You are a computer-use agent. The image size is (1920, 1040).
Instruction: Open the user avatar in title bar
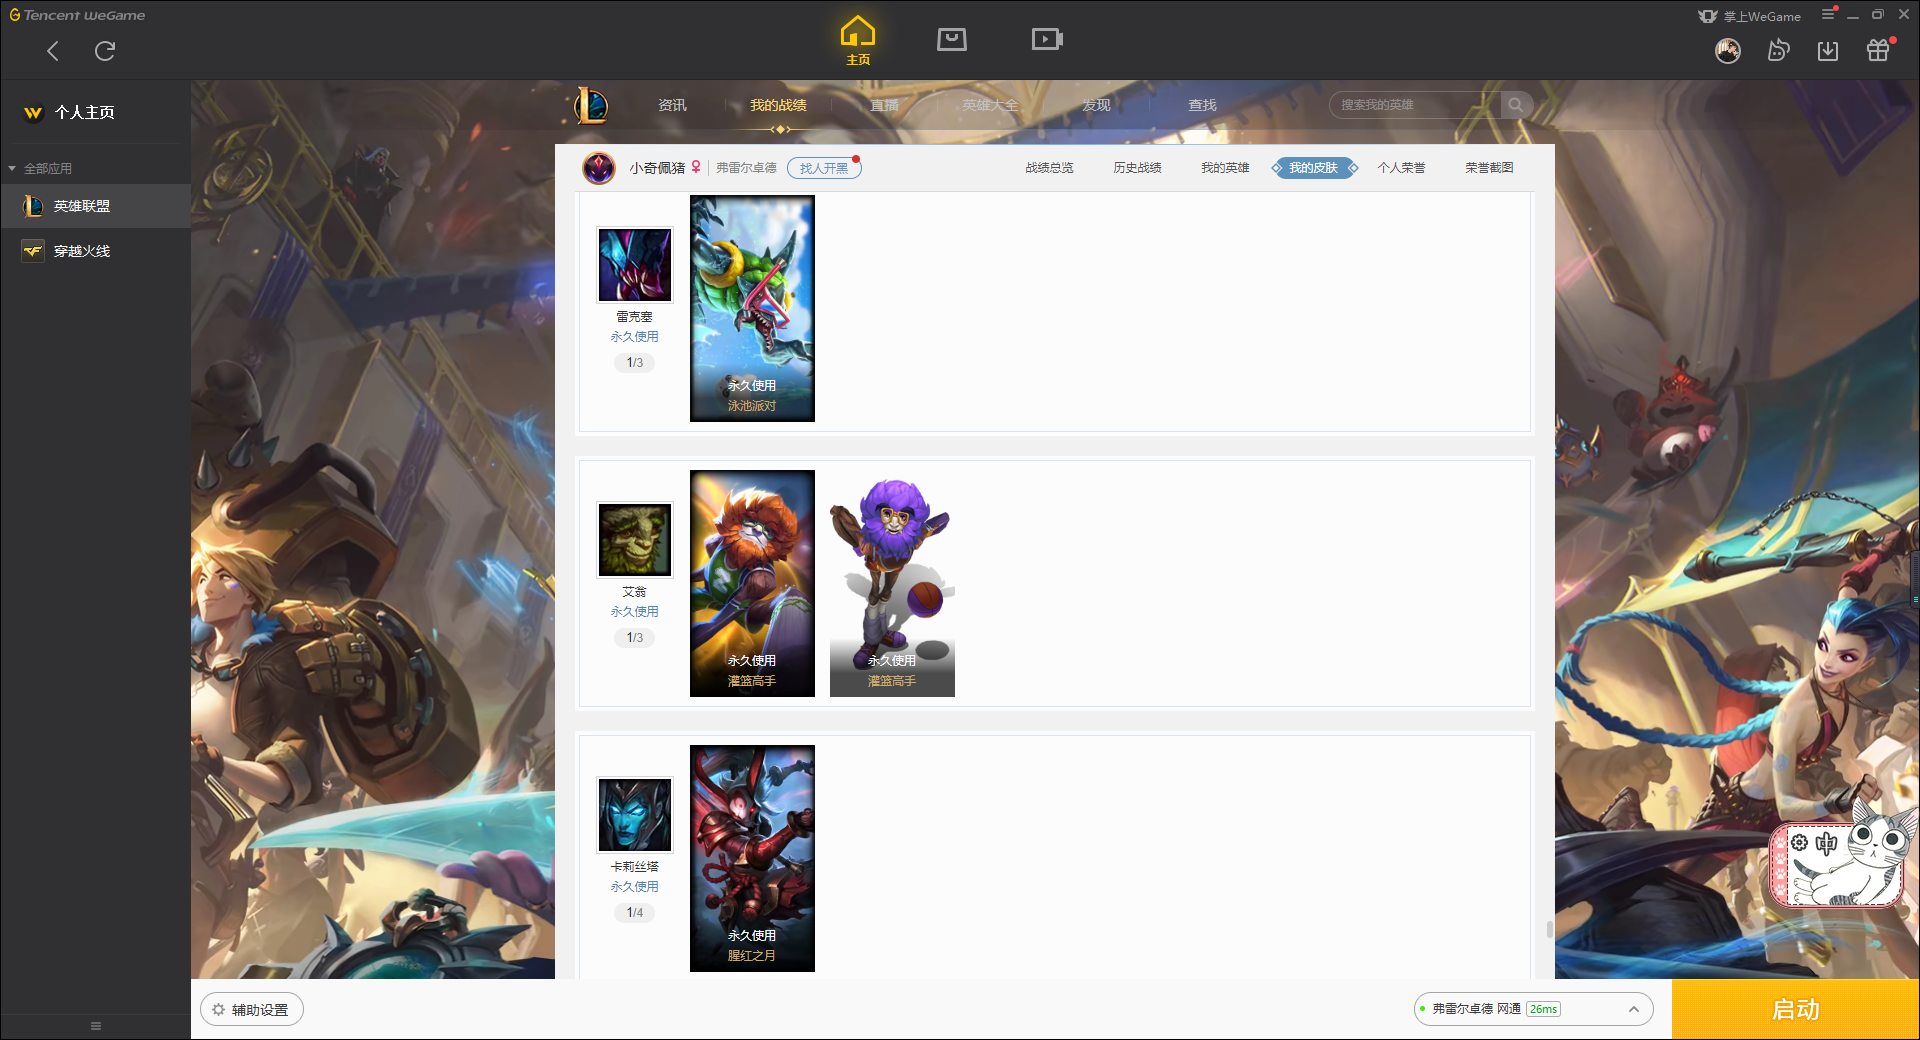click(1728, 50)
